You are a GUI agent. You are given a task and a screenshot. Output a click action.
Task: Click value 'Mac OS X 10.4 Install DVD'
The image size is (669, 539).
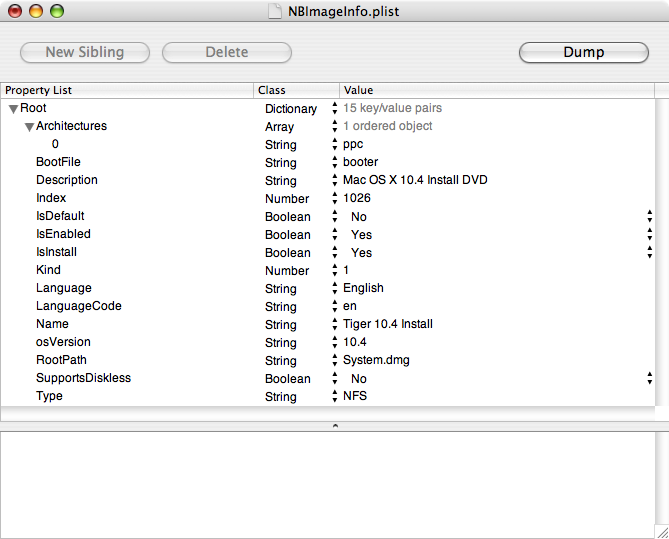[x=415, y=180]
